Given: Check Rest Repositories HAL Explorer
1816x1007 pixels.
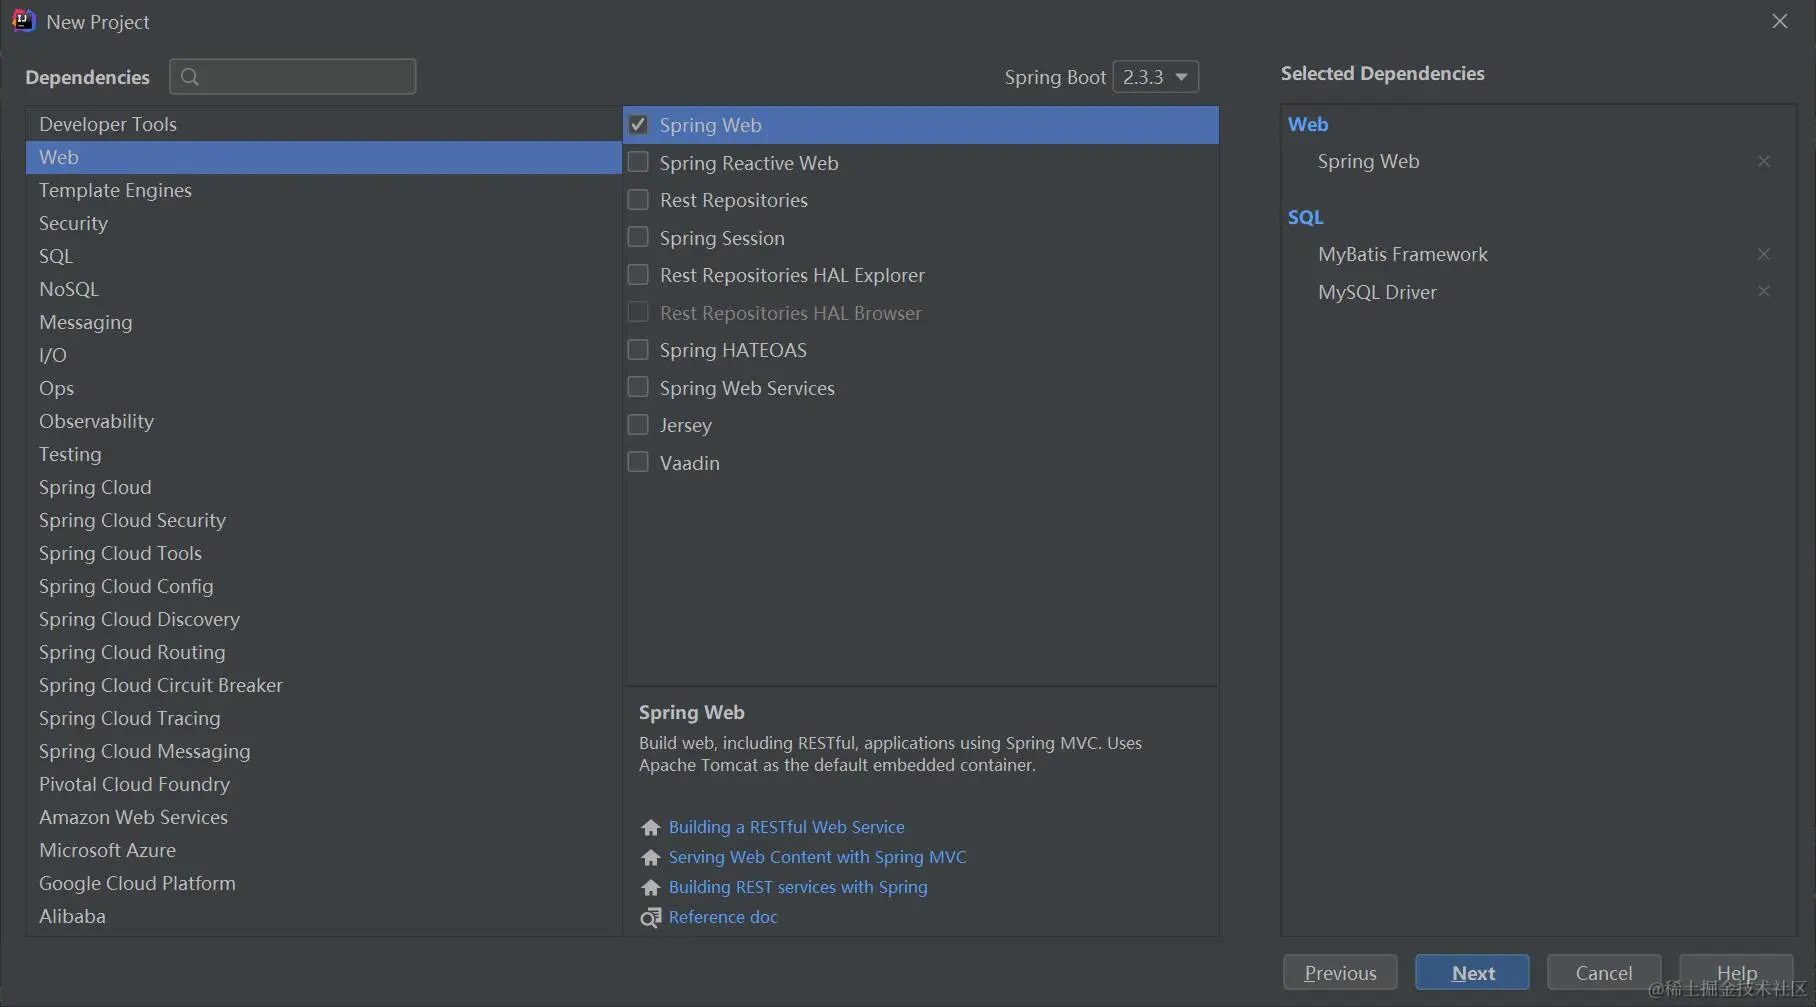Looking at the screenshot, I should point(638,275).
